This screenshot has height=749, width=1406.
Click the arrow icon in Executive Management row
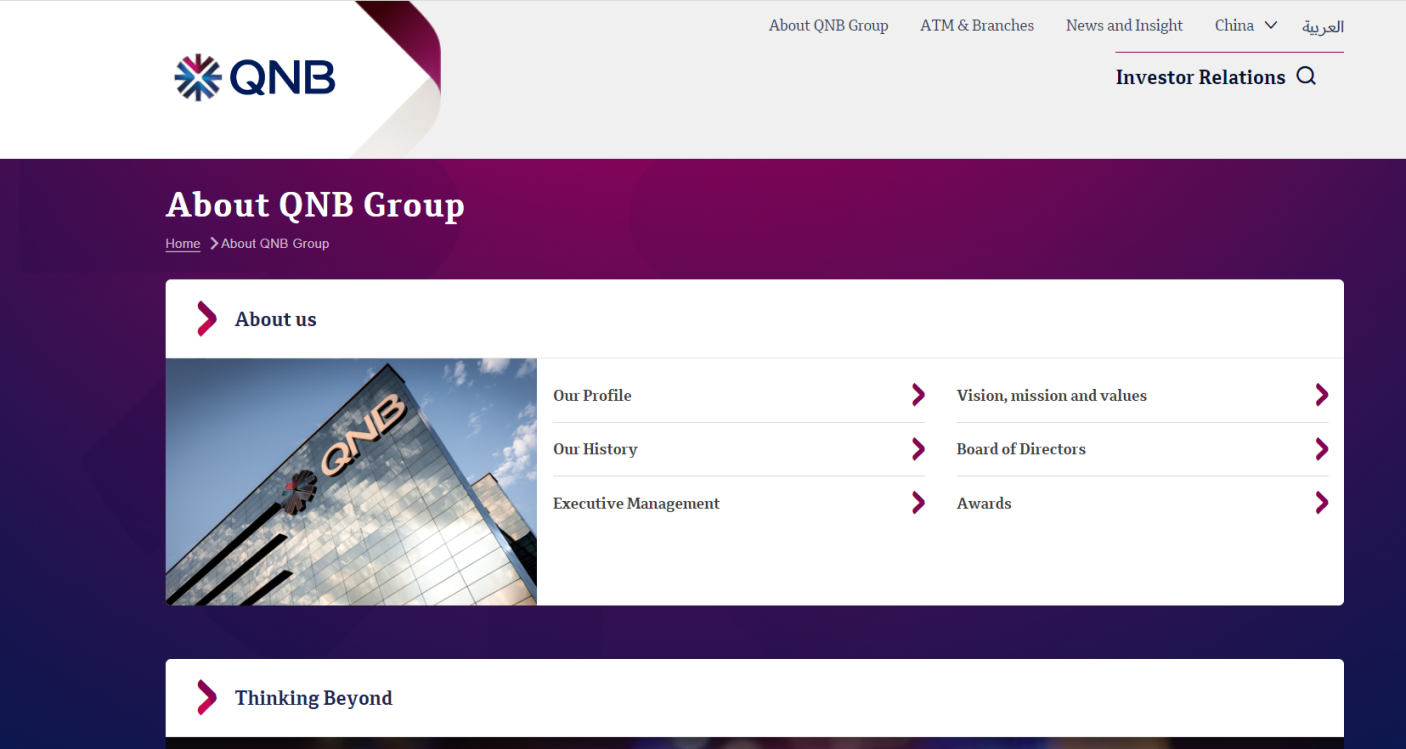[918, 503]
